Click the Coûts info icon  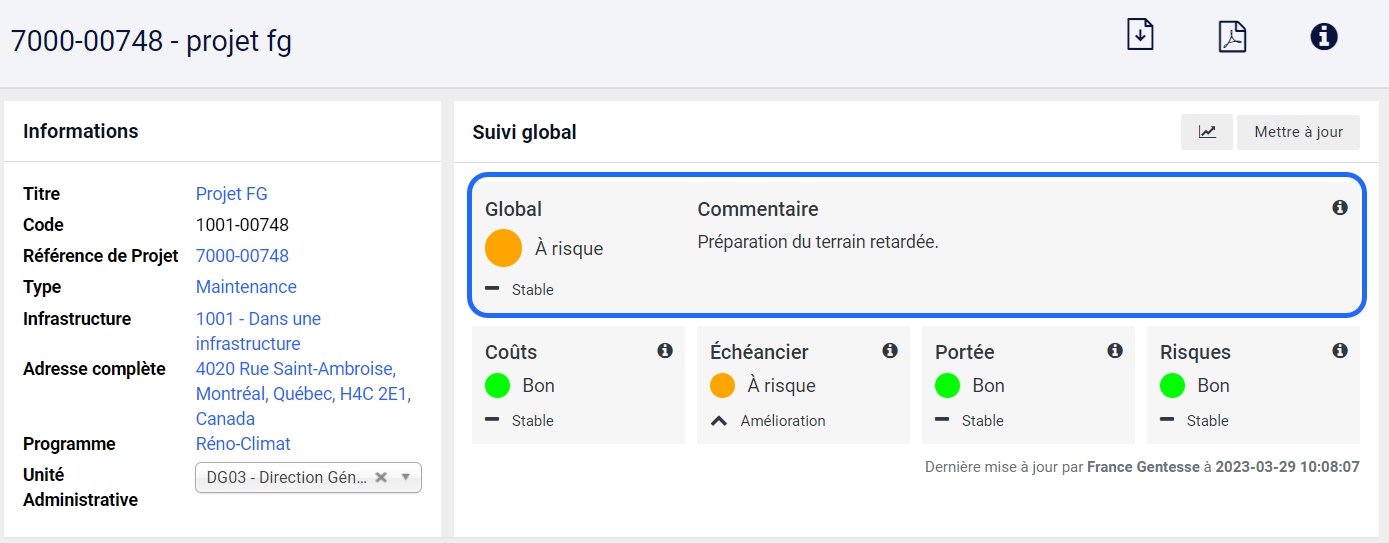point(665,351)
